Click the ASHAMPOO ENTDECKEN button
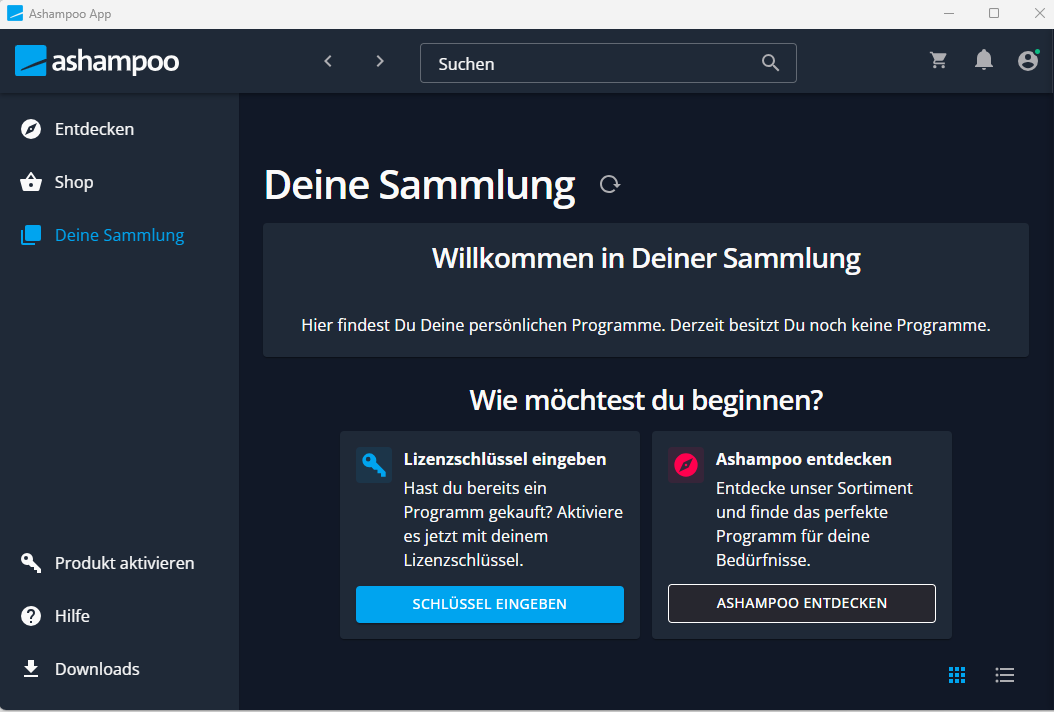Screen dimensions: 1054x712 click(x=801, y=603)
